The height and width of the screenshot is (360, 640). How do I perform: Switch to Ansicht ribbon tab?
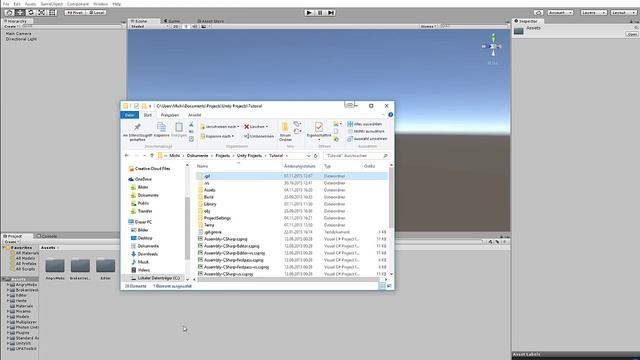click(194, 115)
